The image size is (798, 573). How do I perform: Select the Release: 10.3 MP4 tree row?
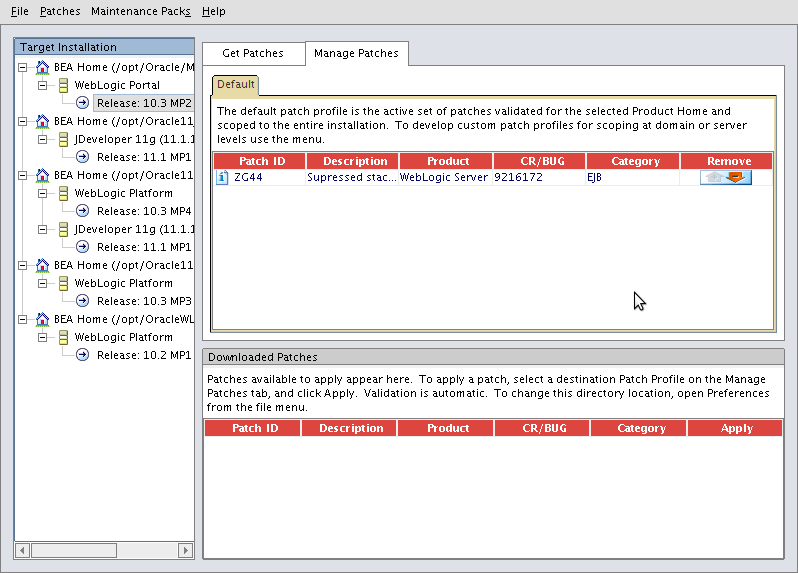[x=144, y=211]
